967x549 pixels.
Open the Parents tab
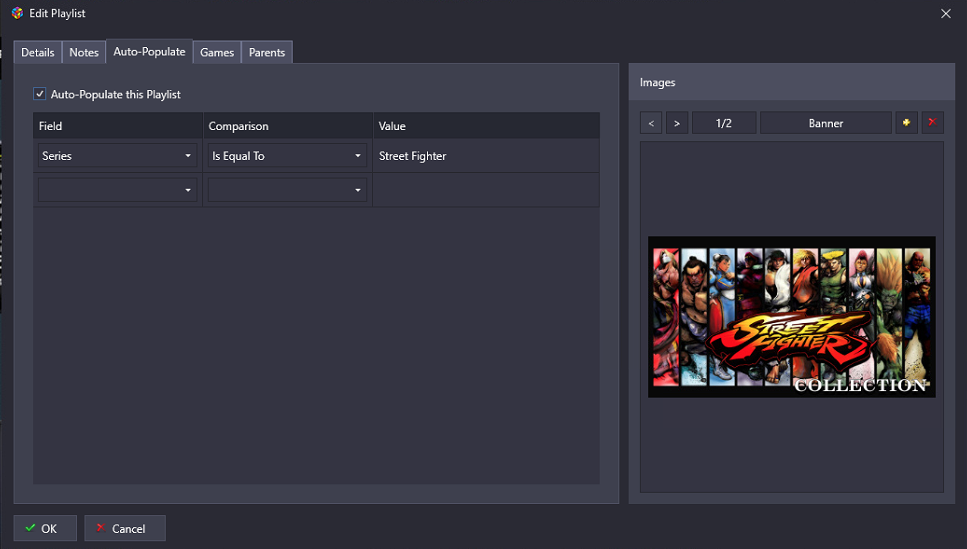pyautogui.click(x=267, y=52)
